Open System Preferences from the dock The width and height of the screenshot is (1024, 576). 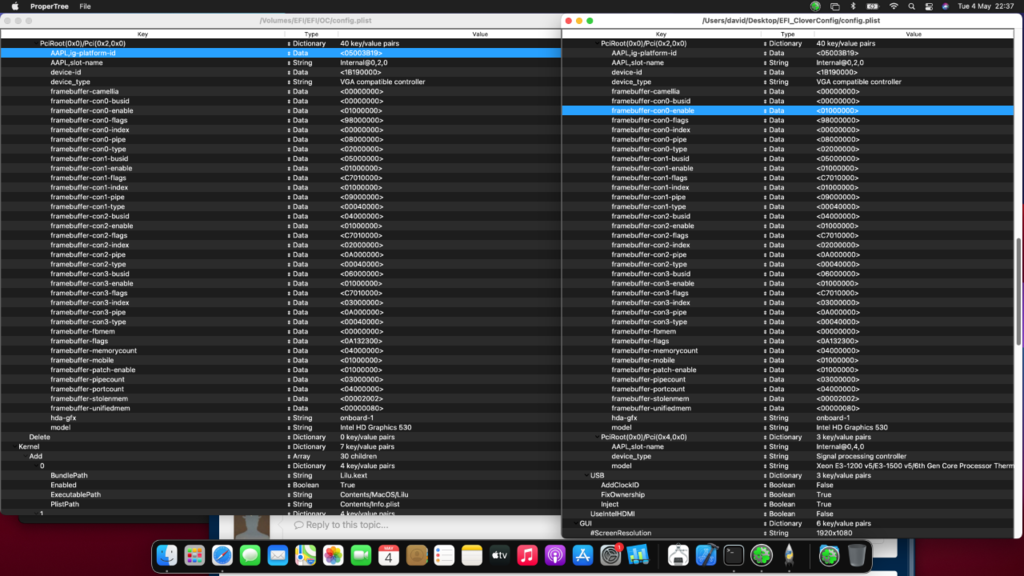pos(611,555)
